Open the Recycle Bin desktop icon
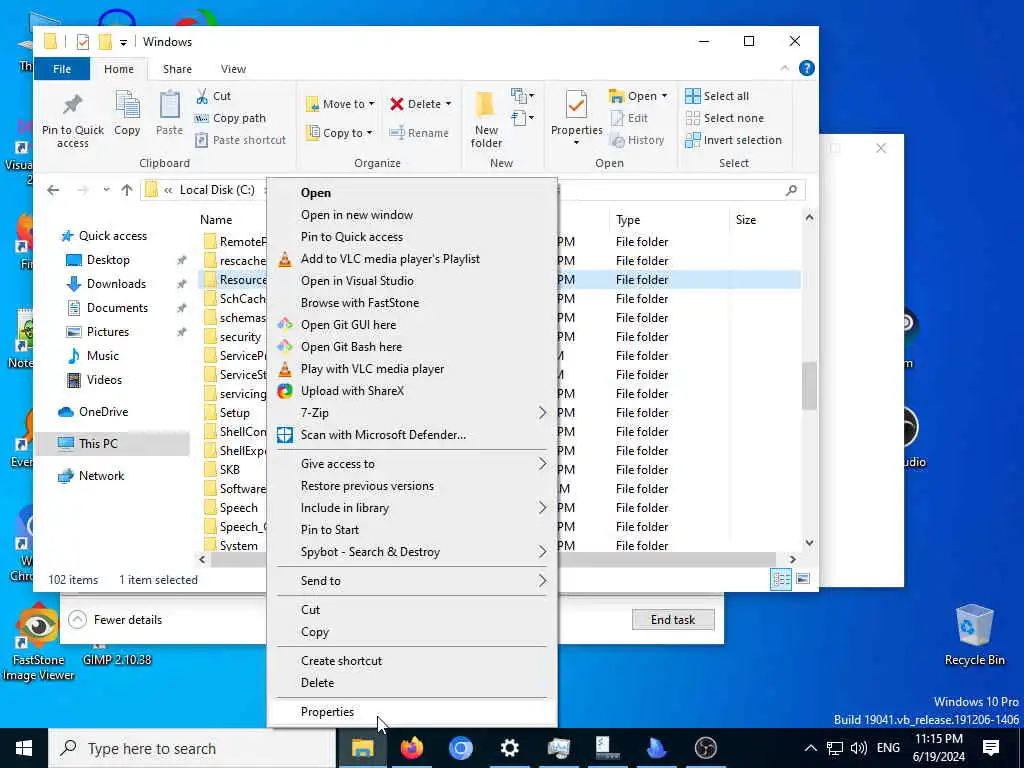This screenshot has height=768, width=1024. [974, 635]
